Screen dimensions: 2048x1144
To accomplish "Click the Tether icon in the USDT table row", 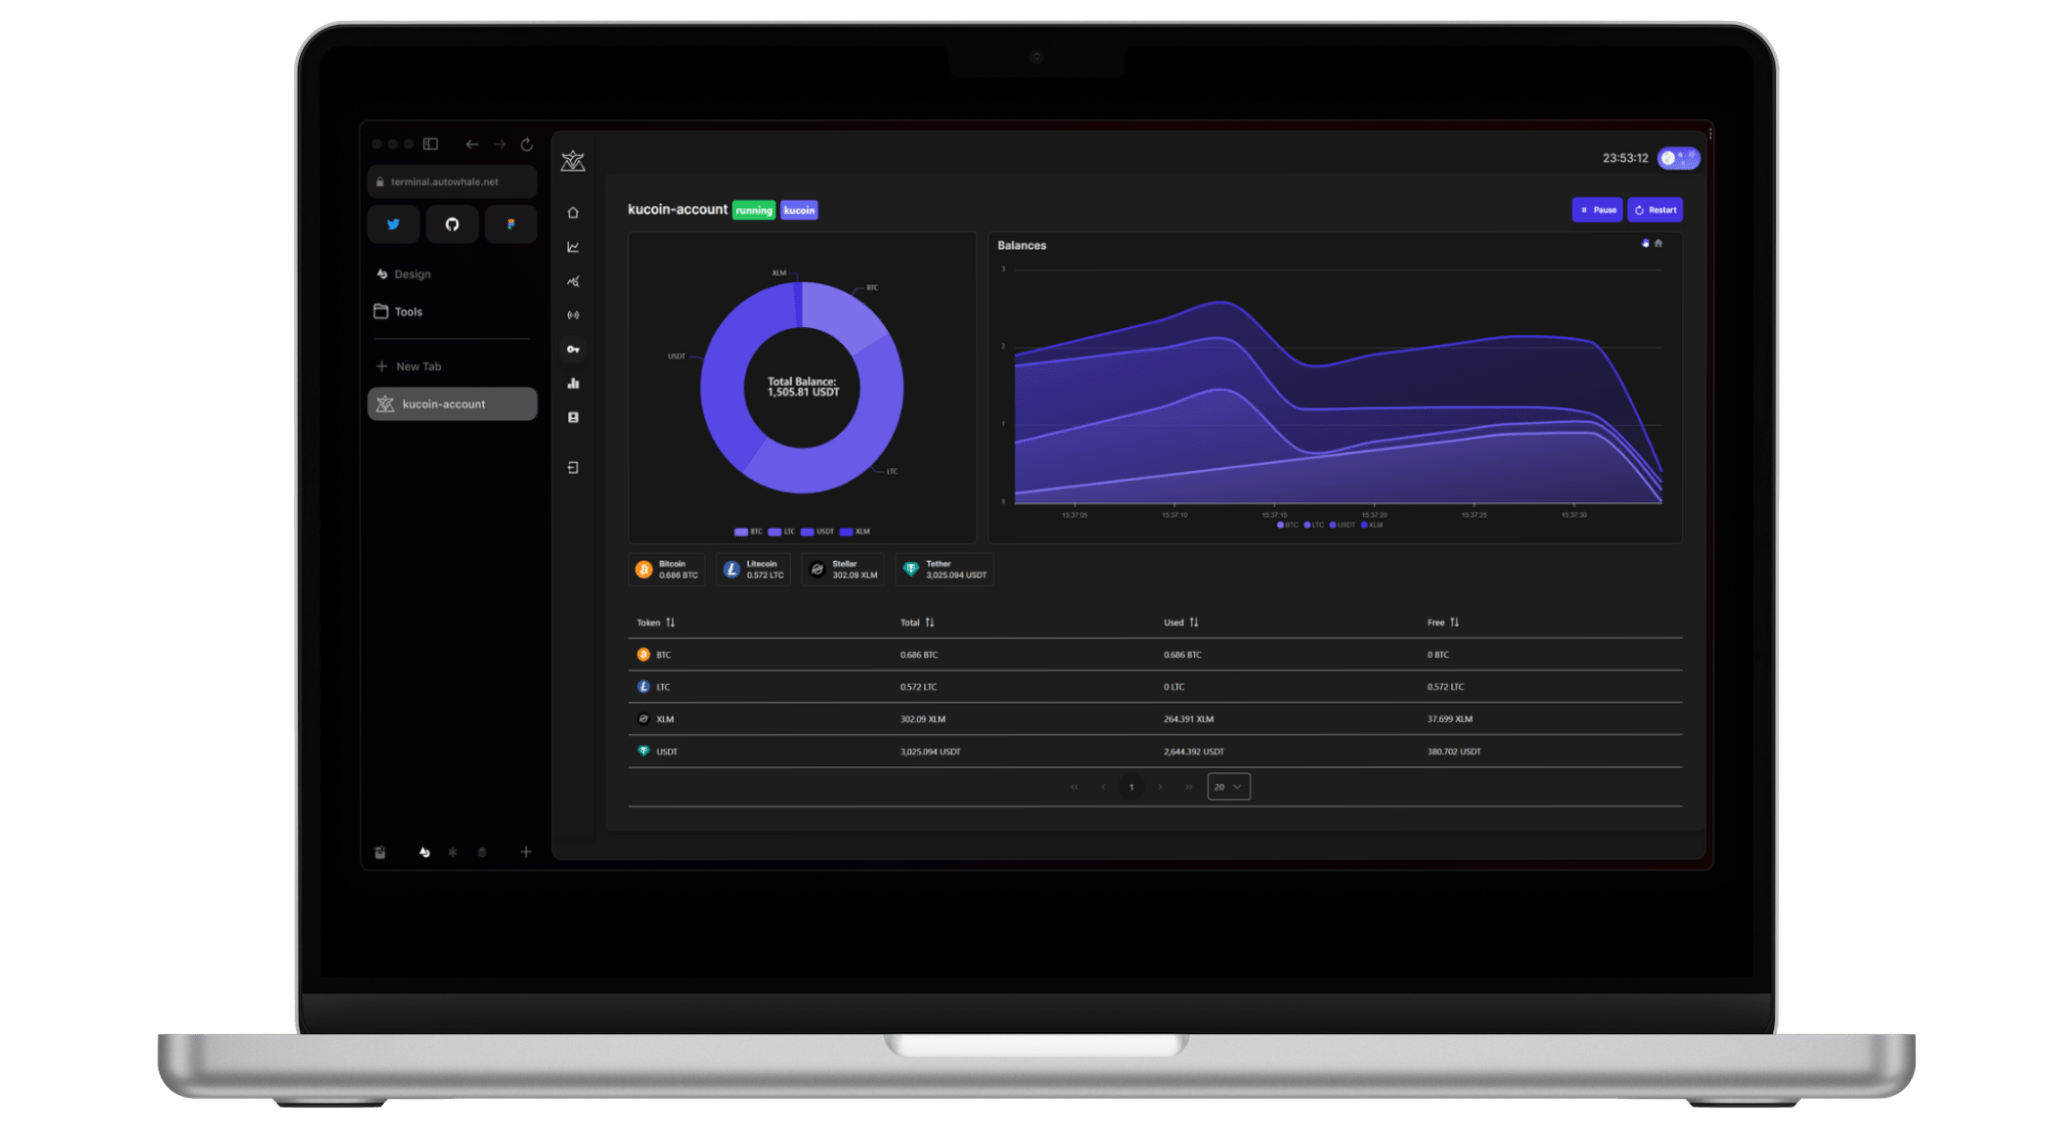I will tap(643, 751).
